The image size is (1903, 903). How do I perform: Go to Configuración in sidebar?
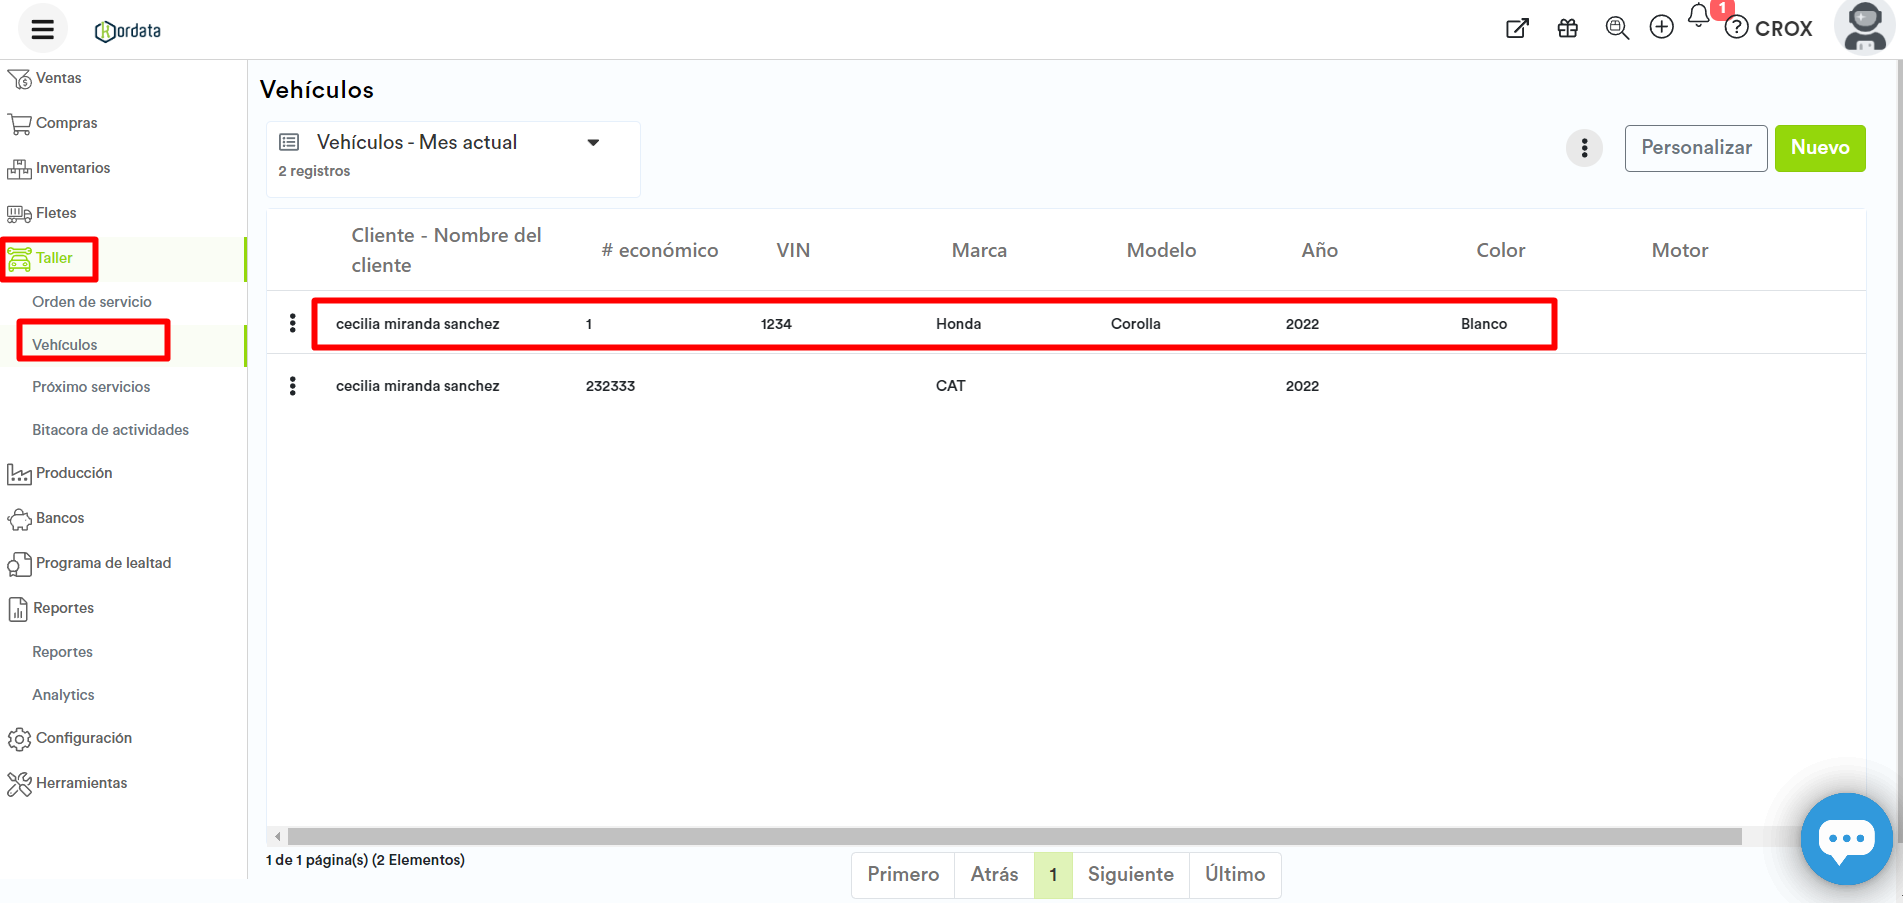84,738
